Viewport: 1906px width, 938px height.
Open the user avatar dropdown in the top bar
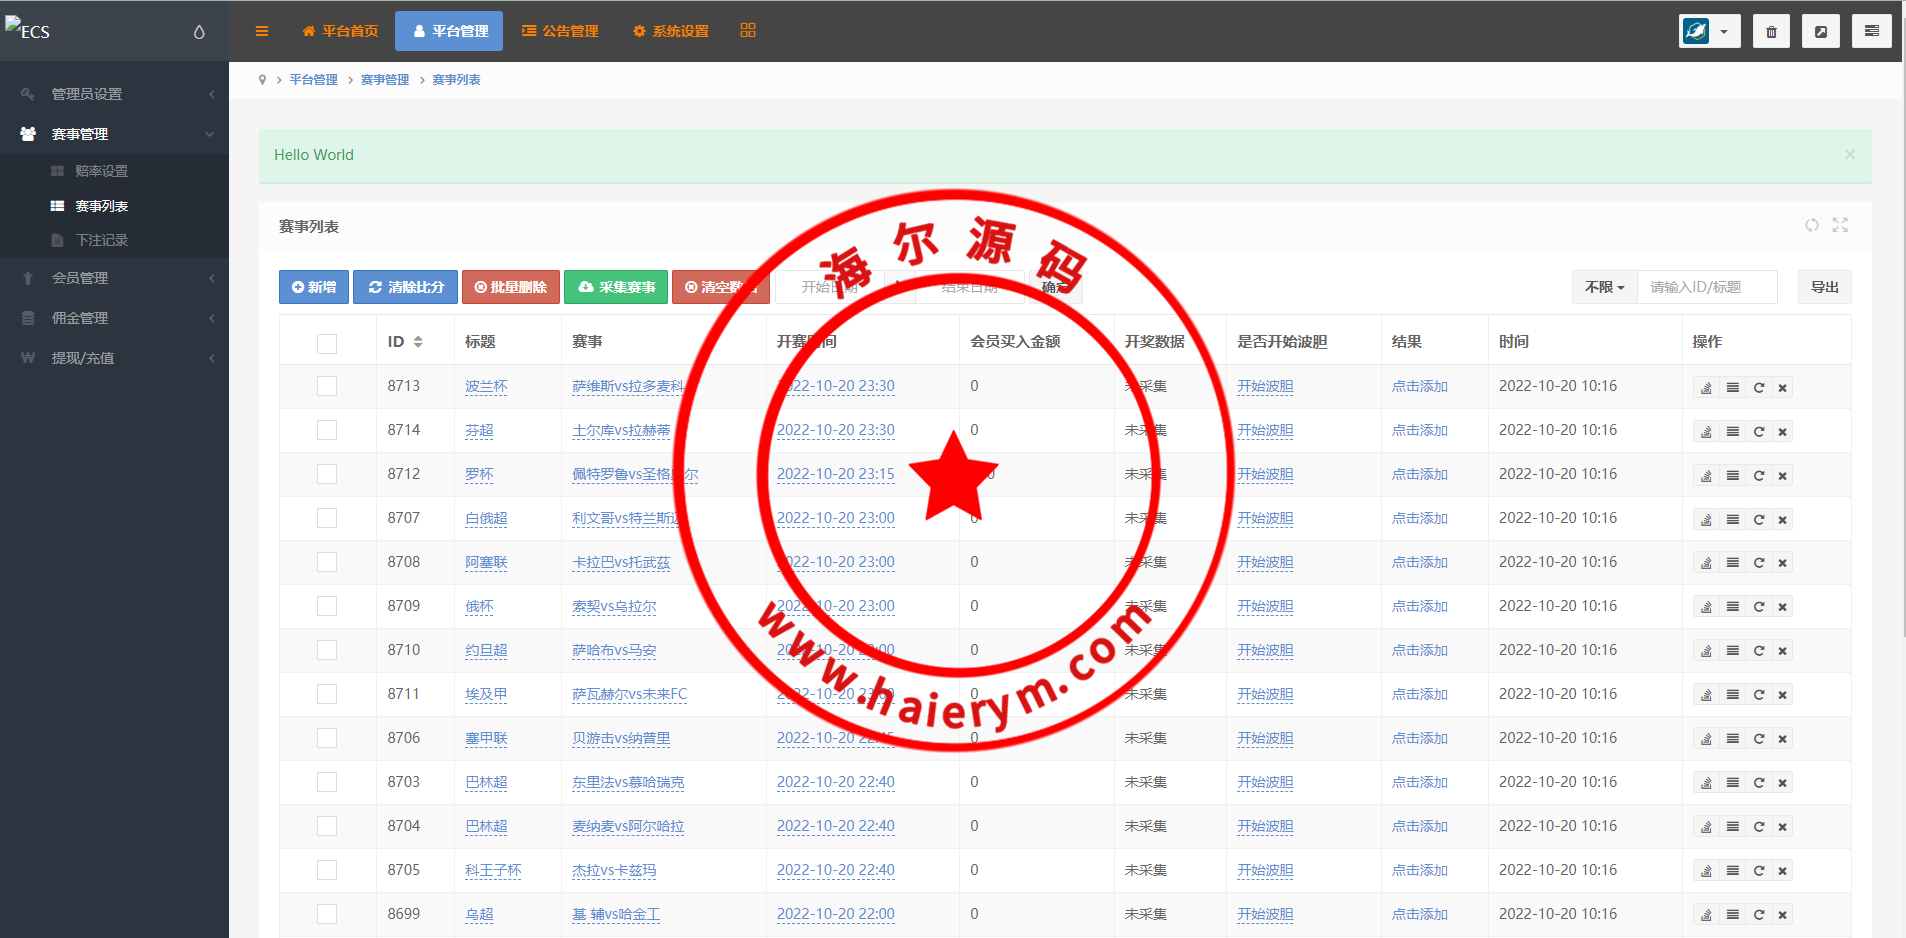point(1709,32)
